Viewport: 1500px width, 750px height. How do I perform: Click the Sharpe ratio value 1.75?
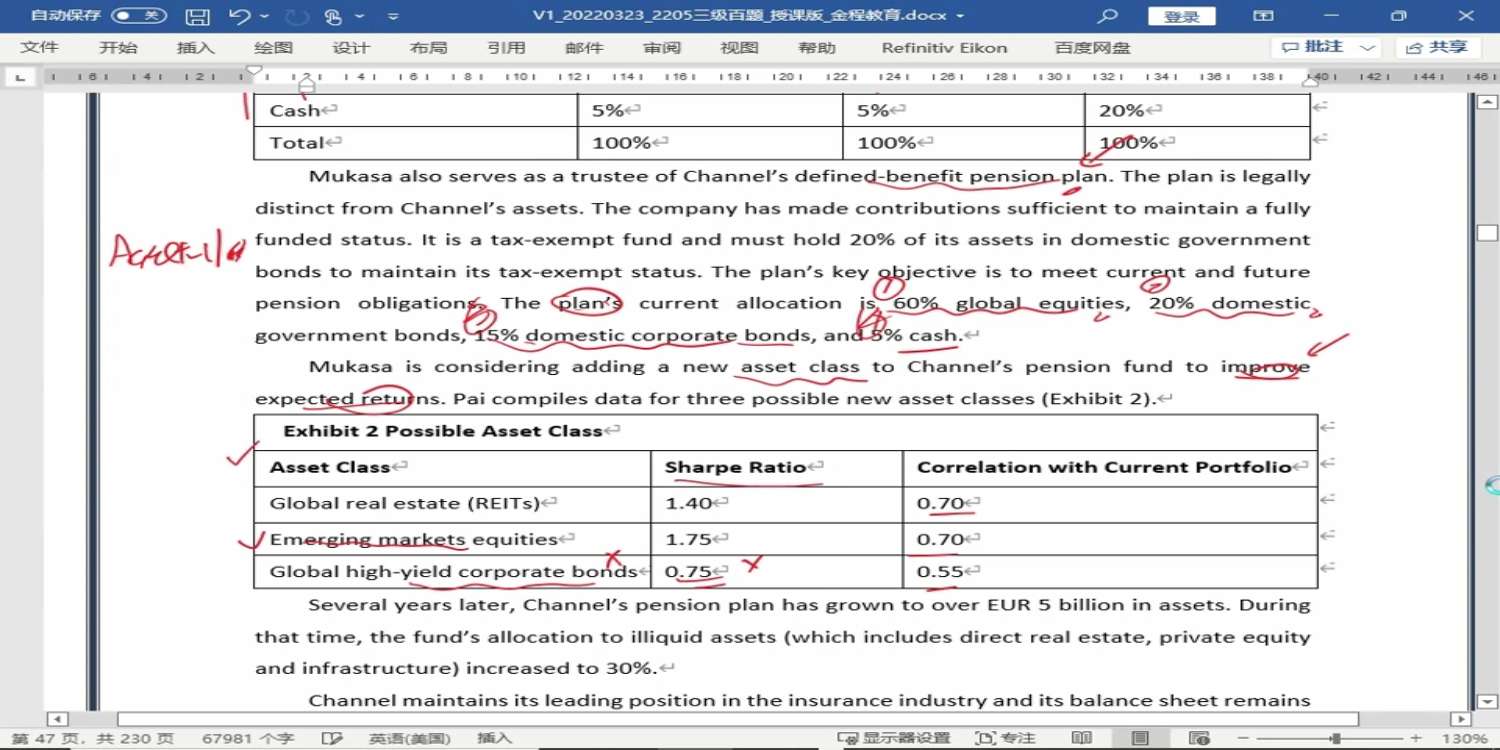coord(688,539)
